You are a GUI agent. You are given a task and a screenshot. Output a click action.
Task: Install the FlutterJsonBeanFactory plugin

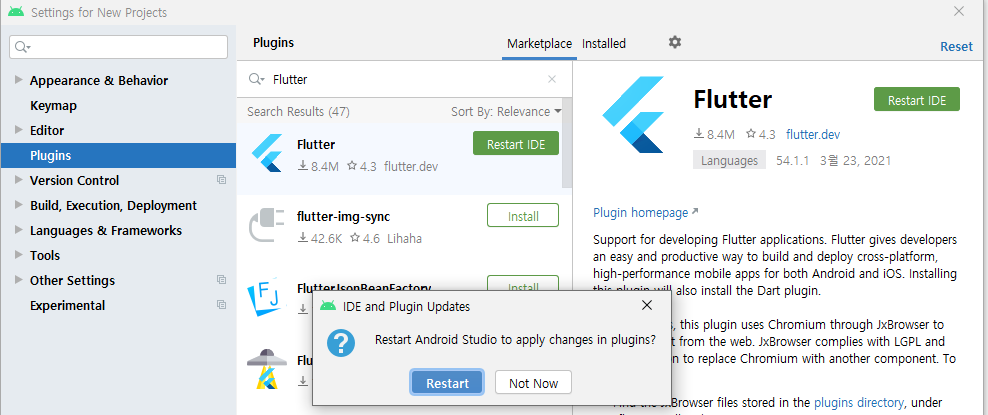pyautogui.click(x=523, y=285)
